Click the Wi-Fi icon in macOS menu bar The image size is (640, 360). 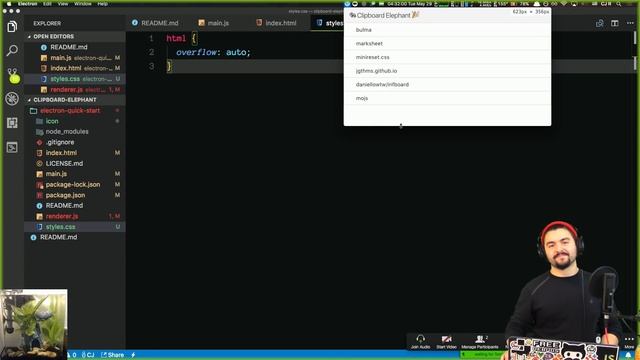click(x=564, y=4)
